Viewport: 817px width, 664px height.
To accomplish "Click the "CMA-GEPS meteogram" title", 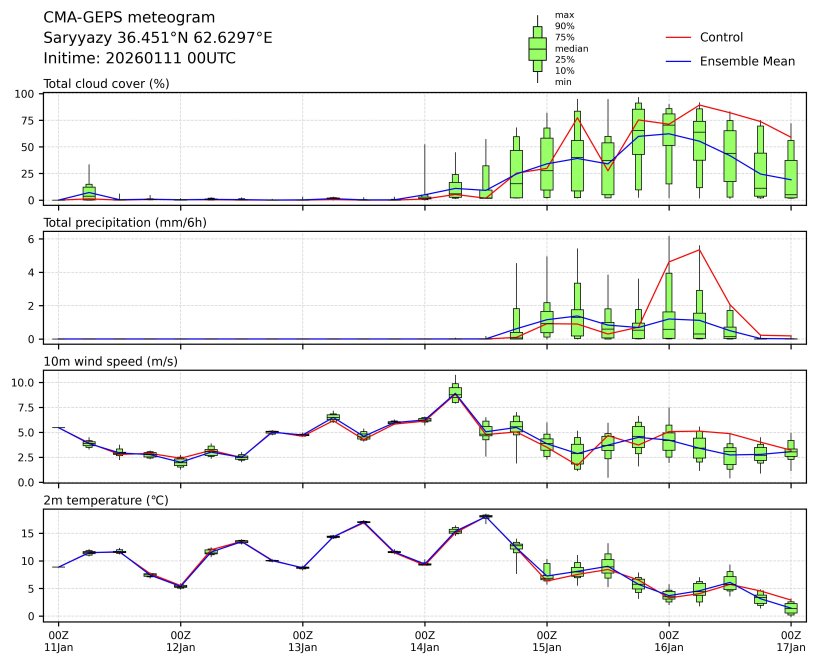I will (129, 17).
